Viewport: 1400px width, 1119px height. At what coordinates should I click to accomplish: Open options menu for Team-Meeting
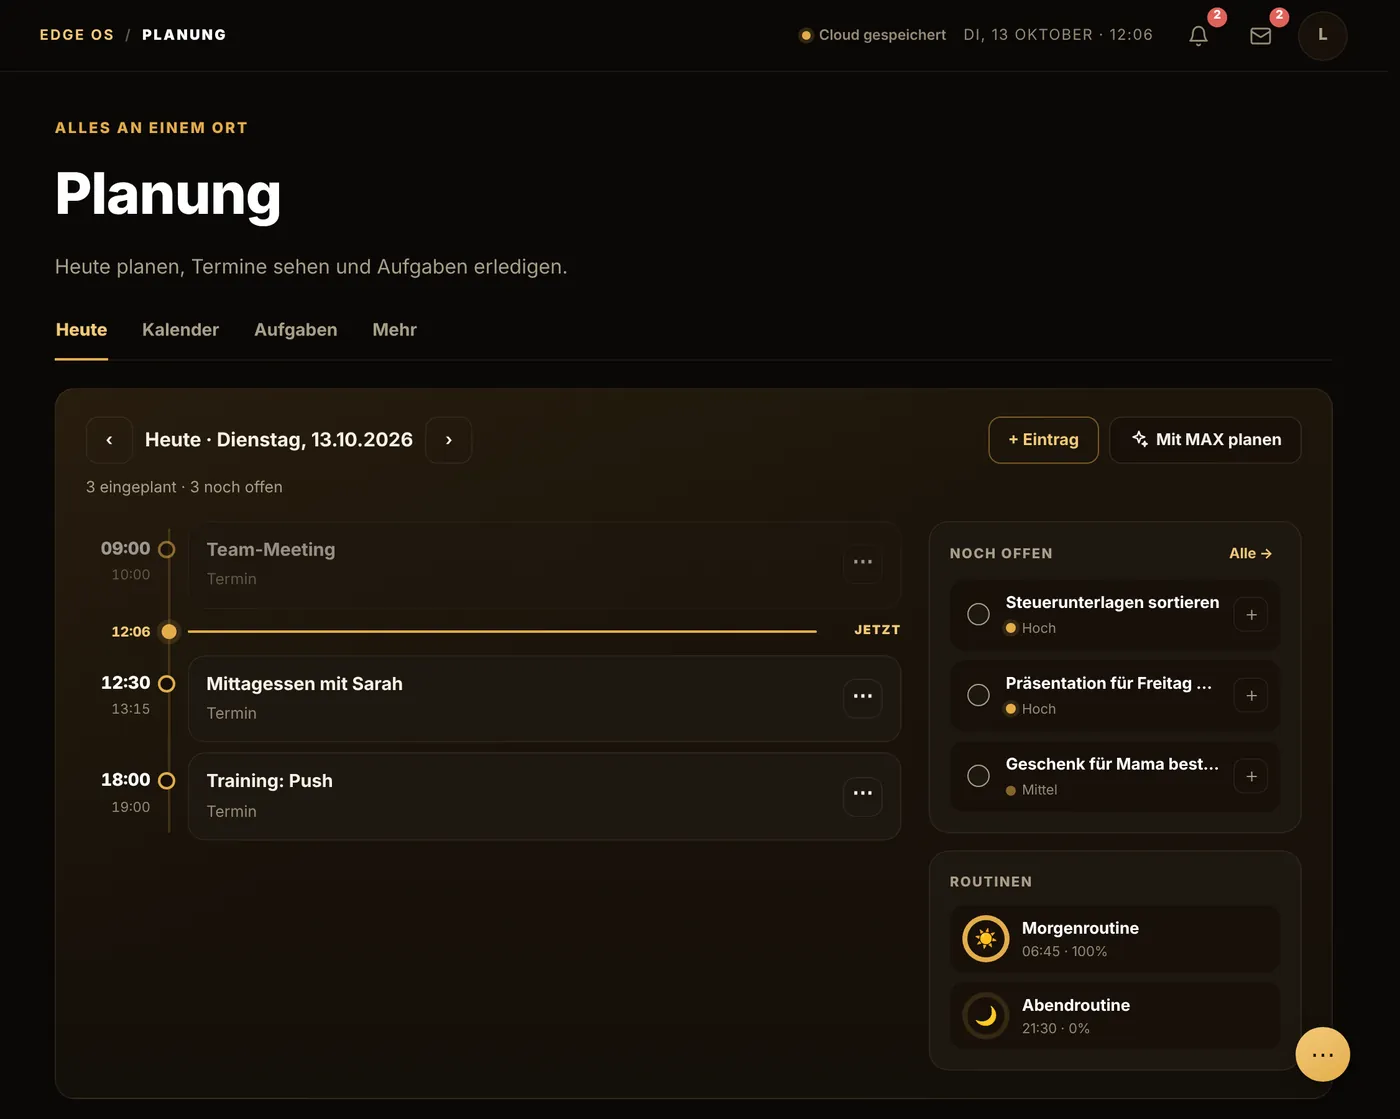point(862,562)
